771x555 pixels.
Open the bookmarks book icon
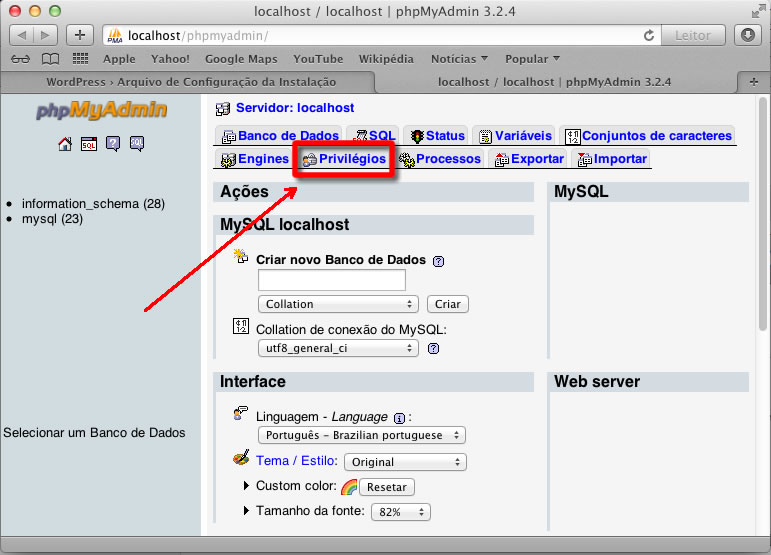(50, 59)
